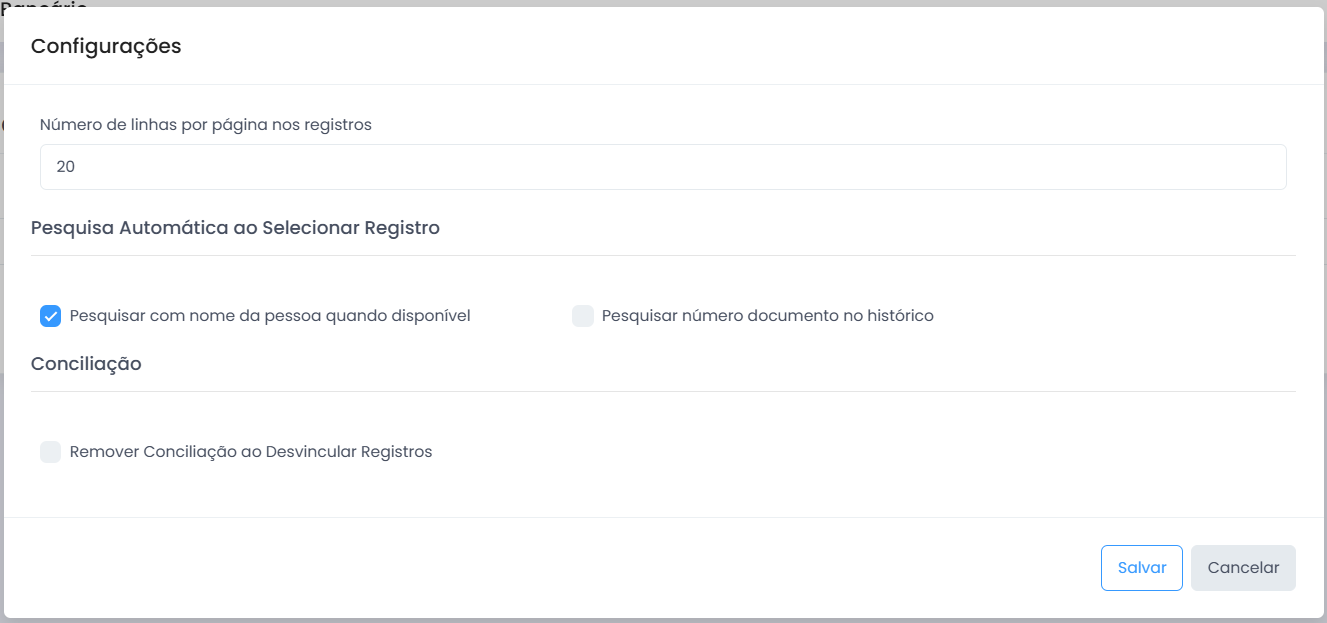Click the "Conciliação" section heading

coord(86,364)
